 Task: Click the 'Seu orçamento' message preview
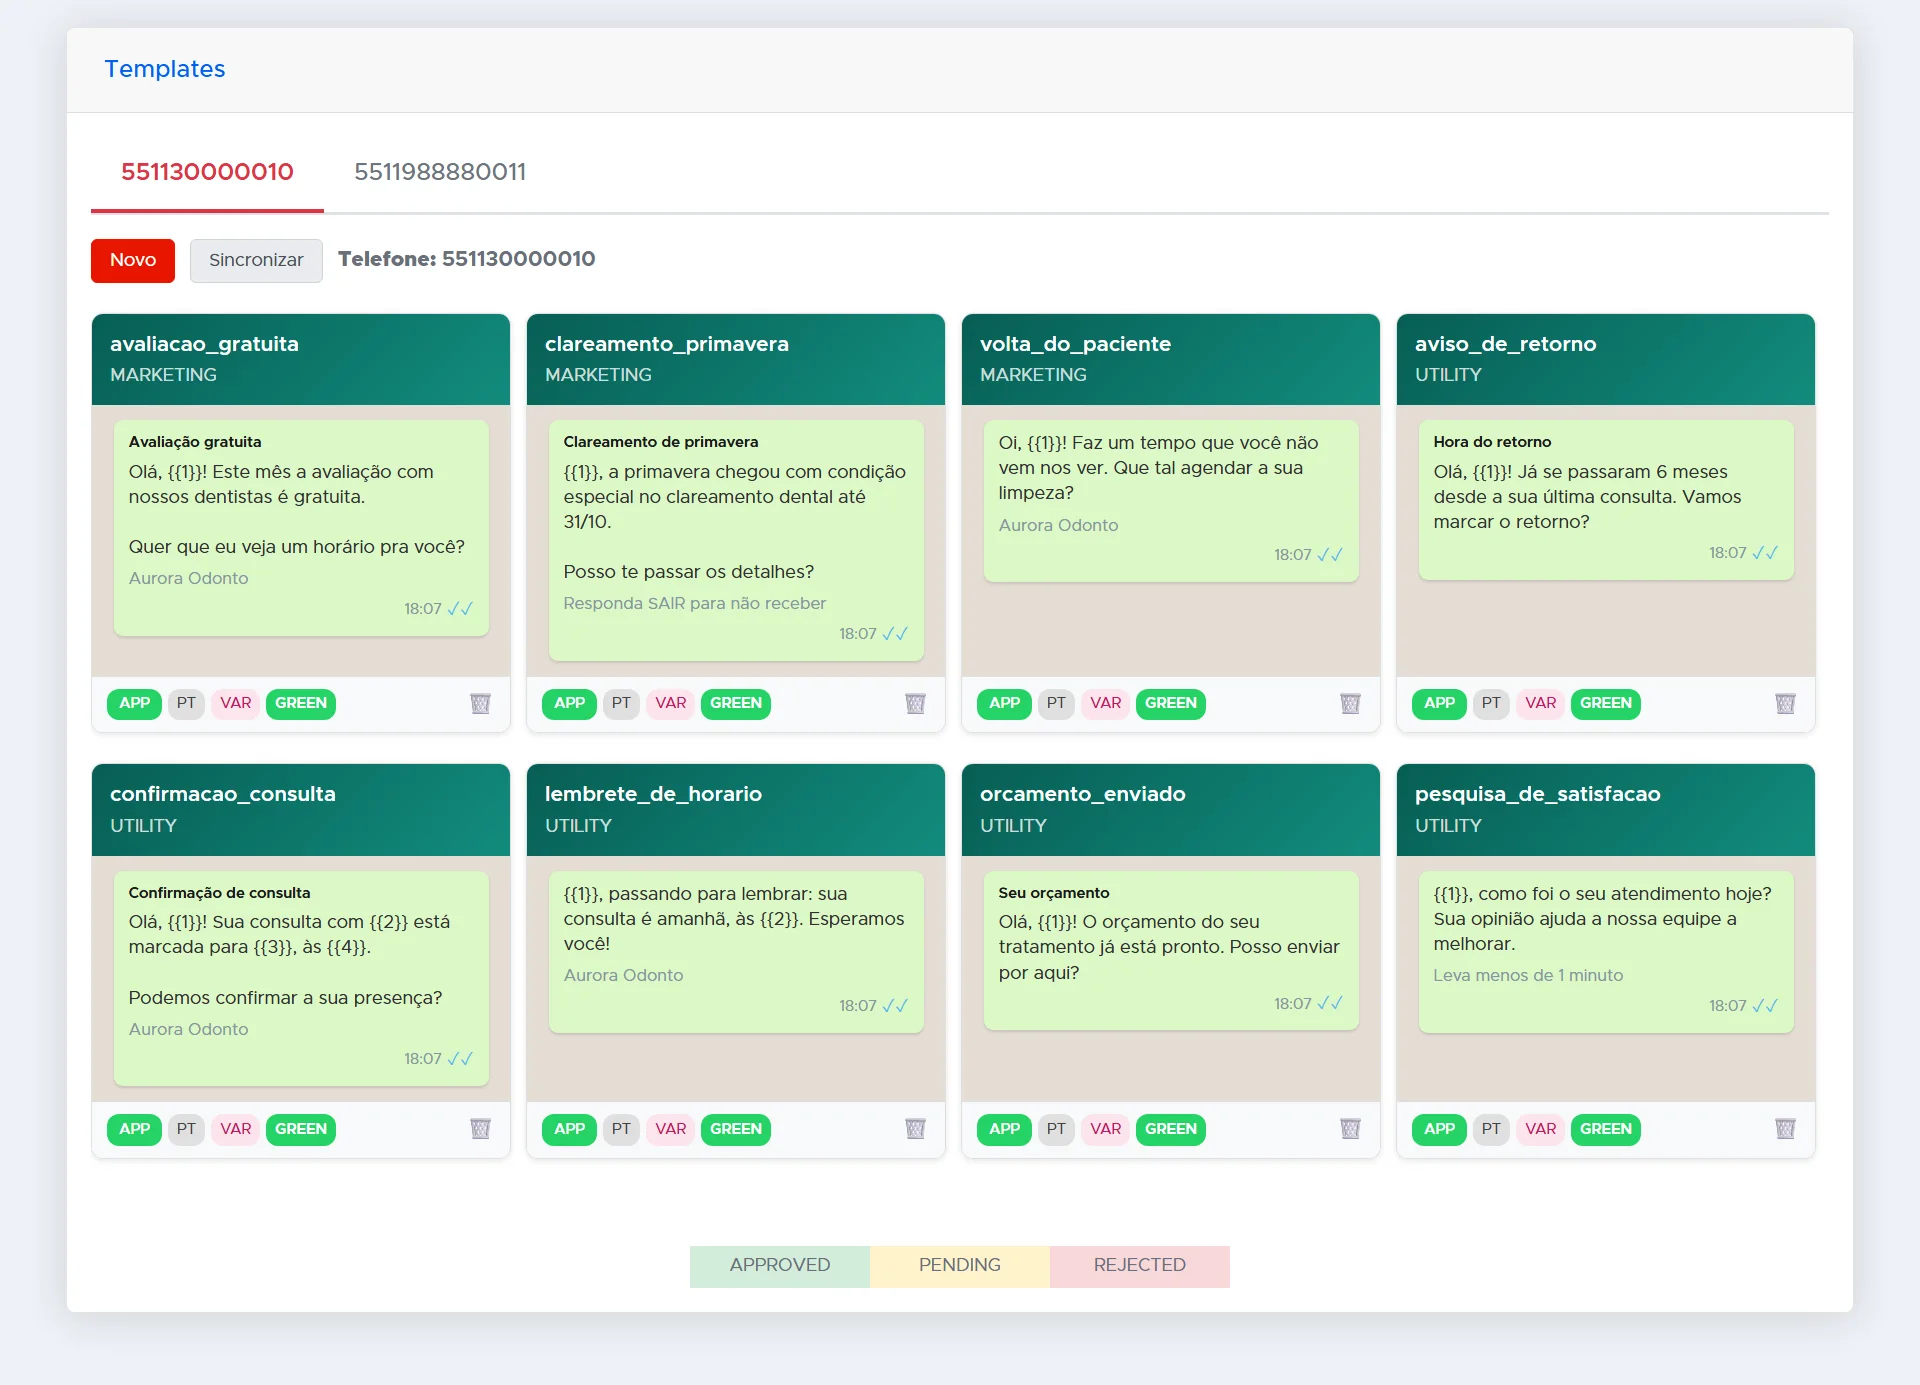[1171, 950]
